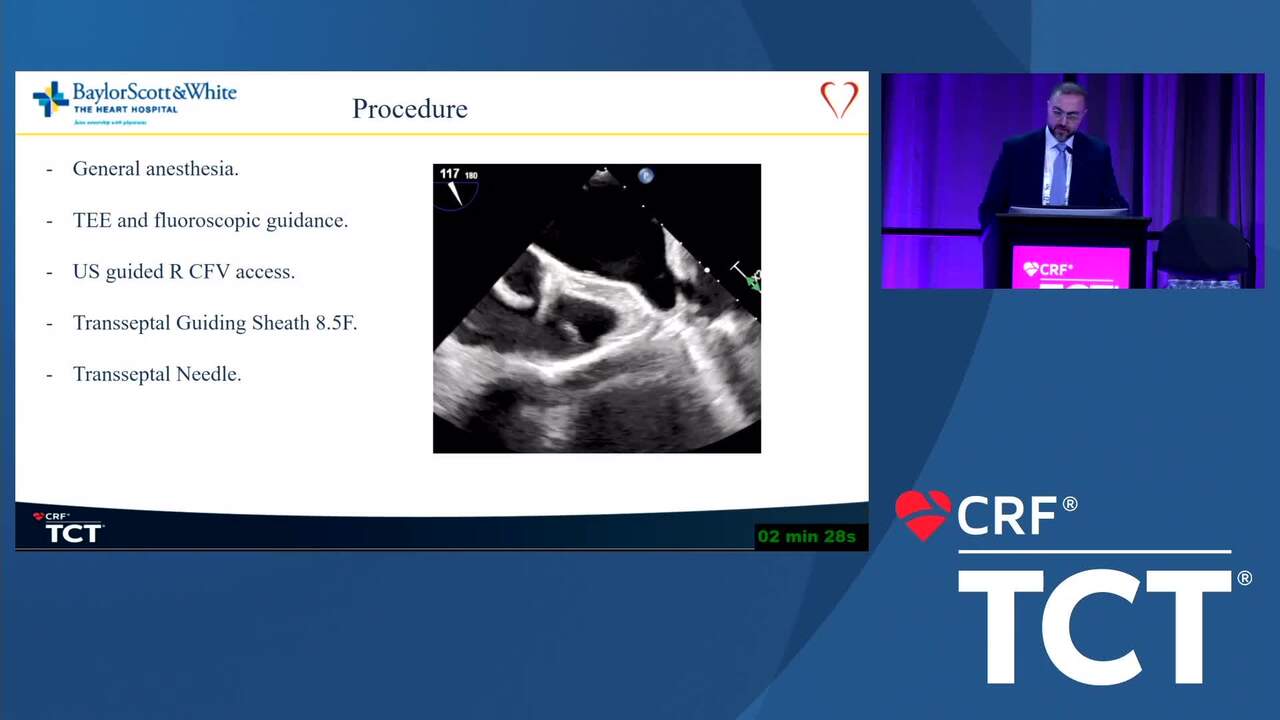Click the CRF TCT sign on the podium

click(x=1070, y=269)
